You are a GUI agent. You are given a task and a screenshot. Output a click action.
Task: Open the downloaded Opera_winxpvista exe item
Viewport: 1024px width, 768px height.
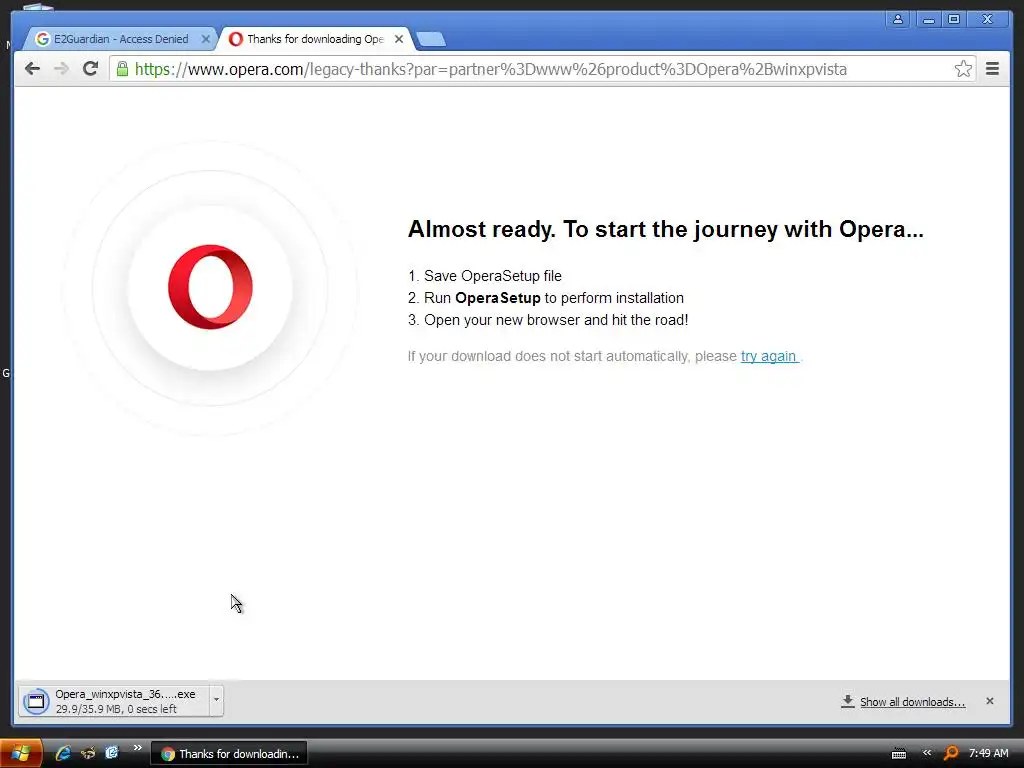114,701
